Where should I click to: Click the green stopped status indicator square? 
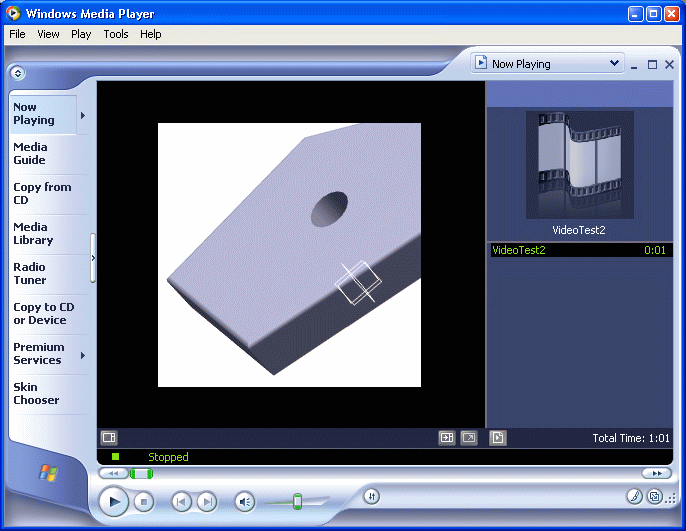click(116, 457)
